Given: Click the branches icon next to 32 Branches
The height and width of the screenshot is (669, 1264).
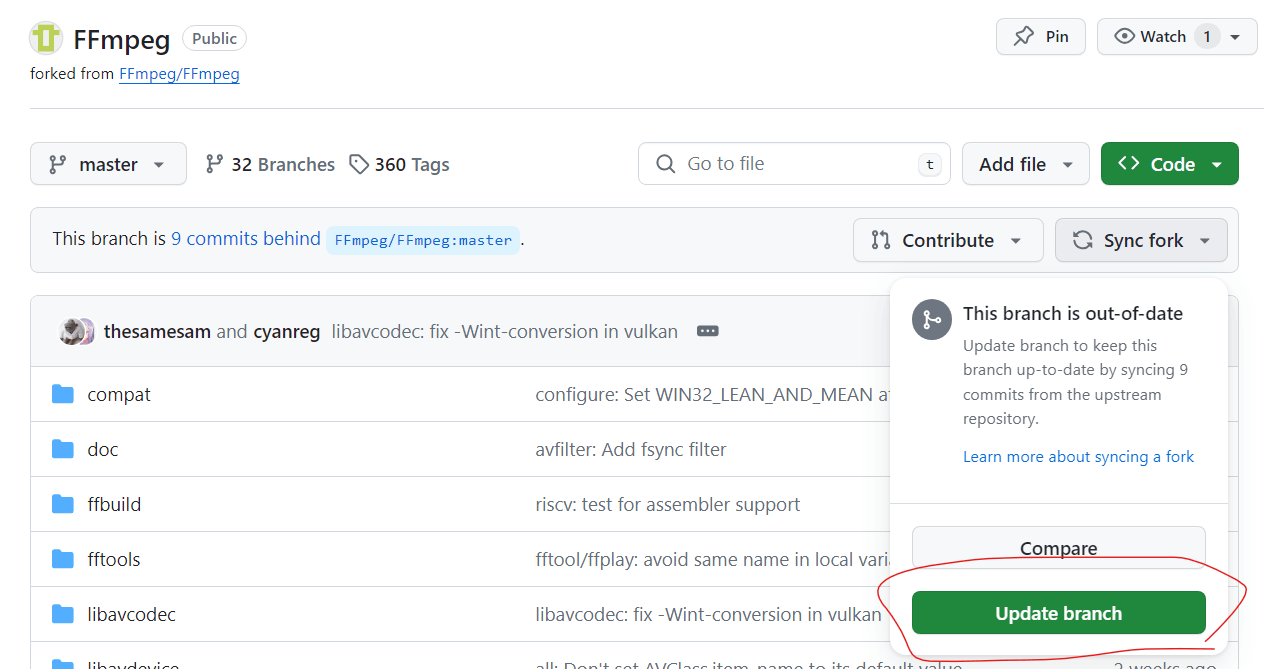Looking at the screenshot, I should (214, 164).
